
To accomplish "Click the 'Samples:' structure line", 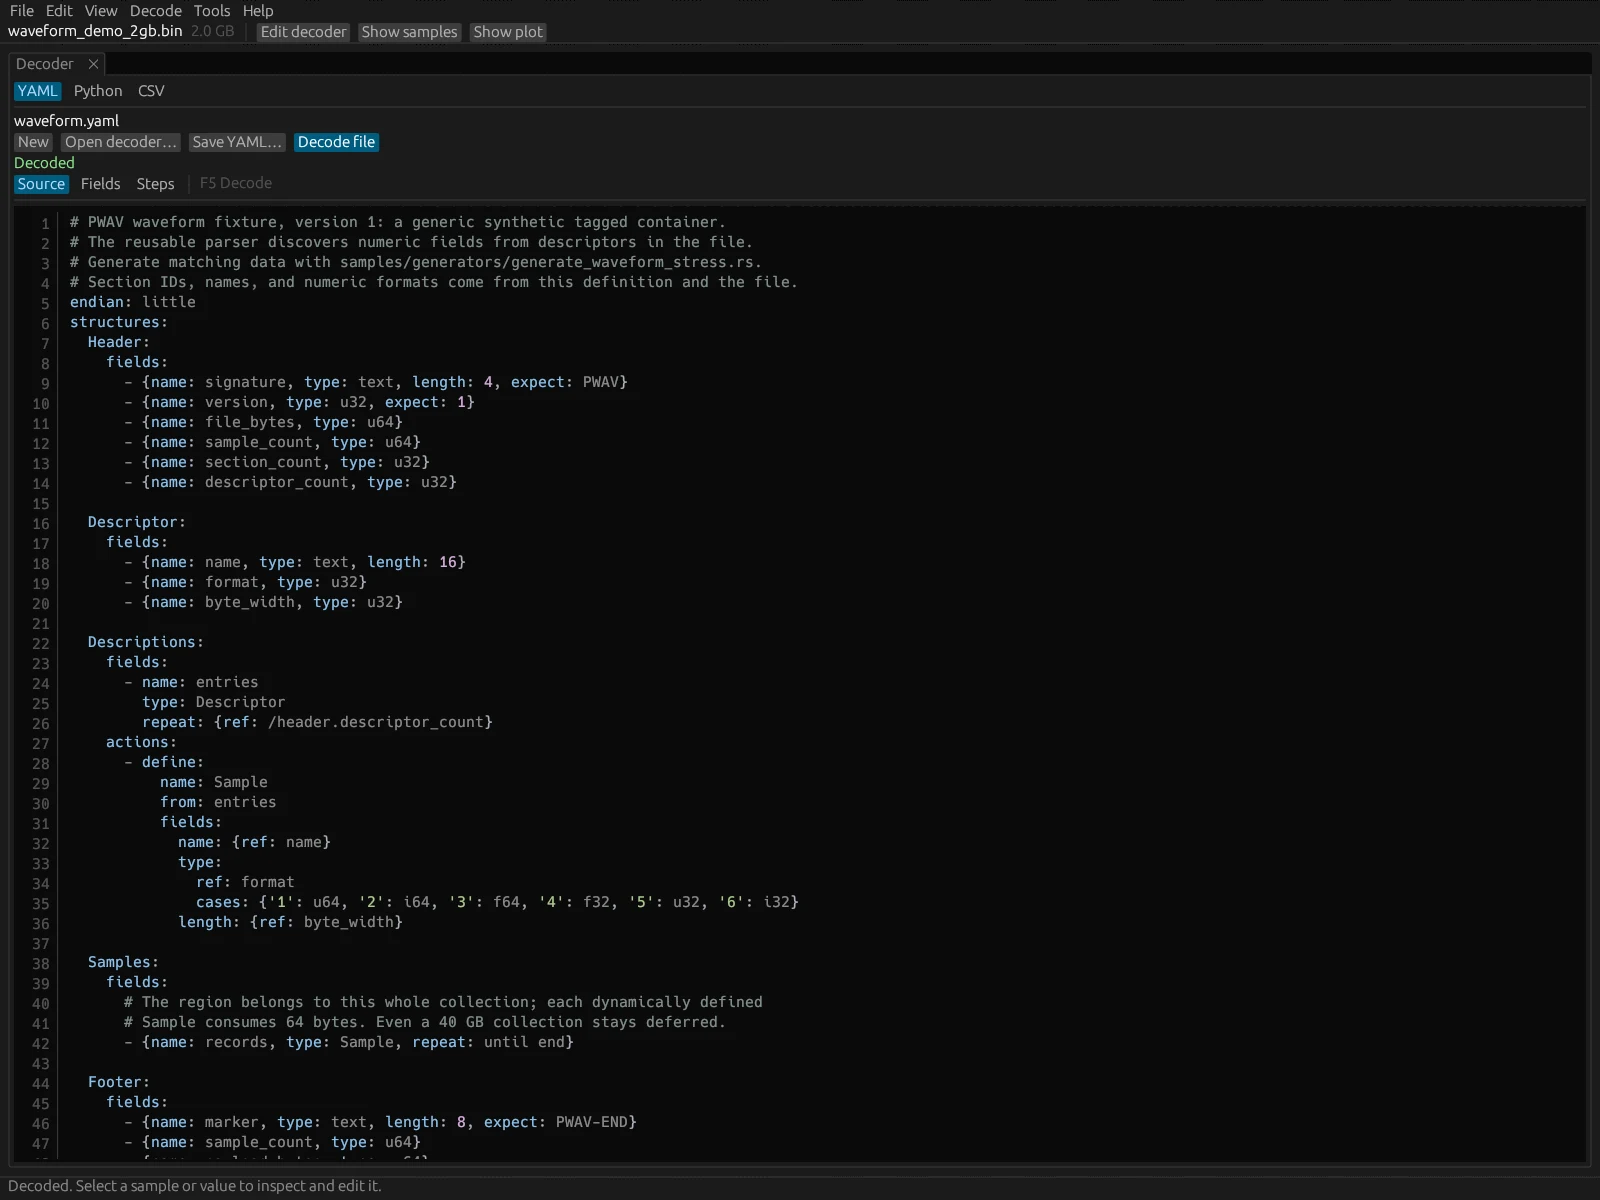I will [123, 962].
